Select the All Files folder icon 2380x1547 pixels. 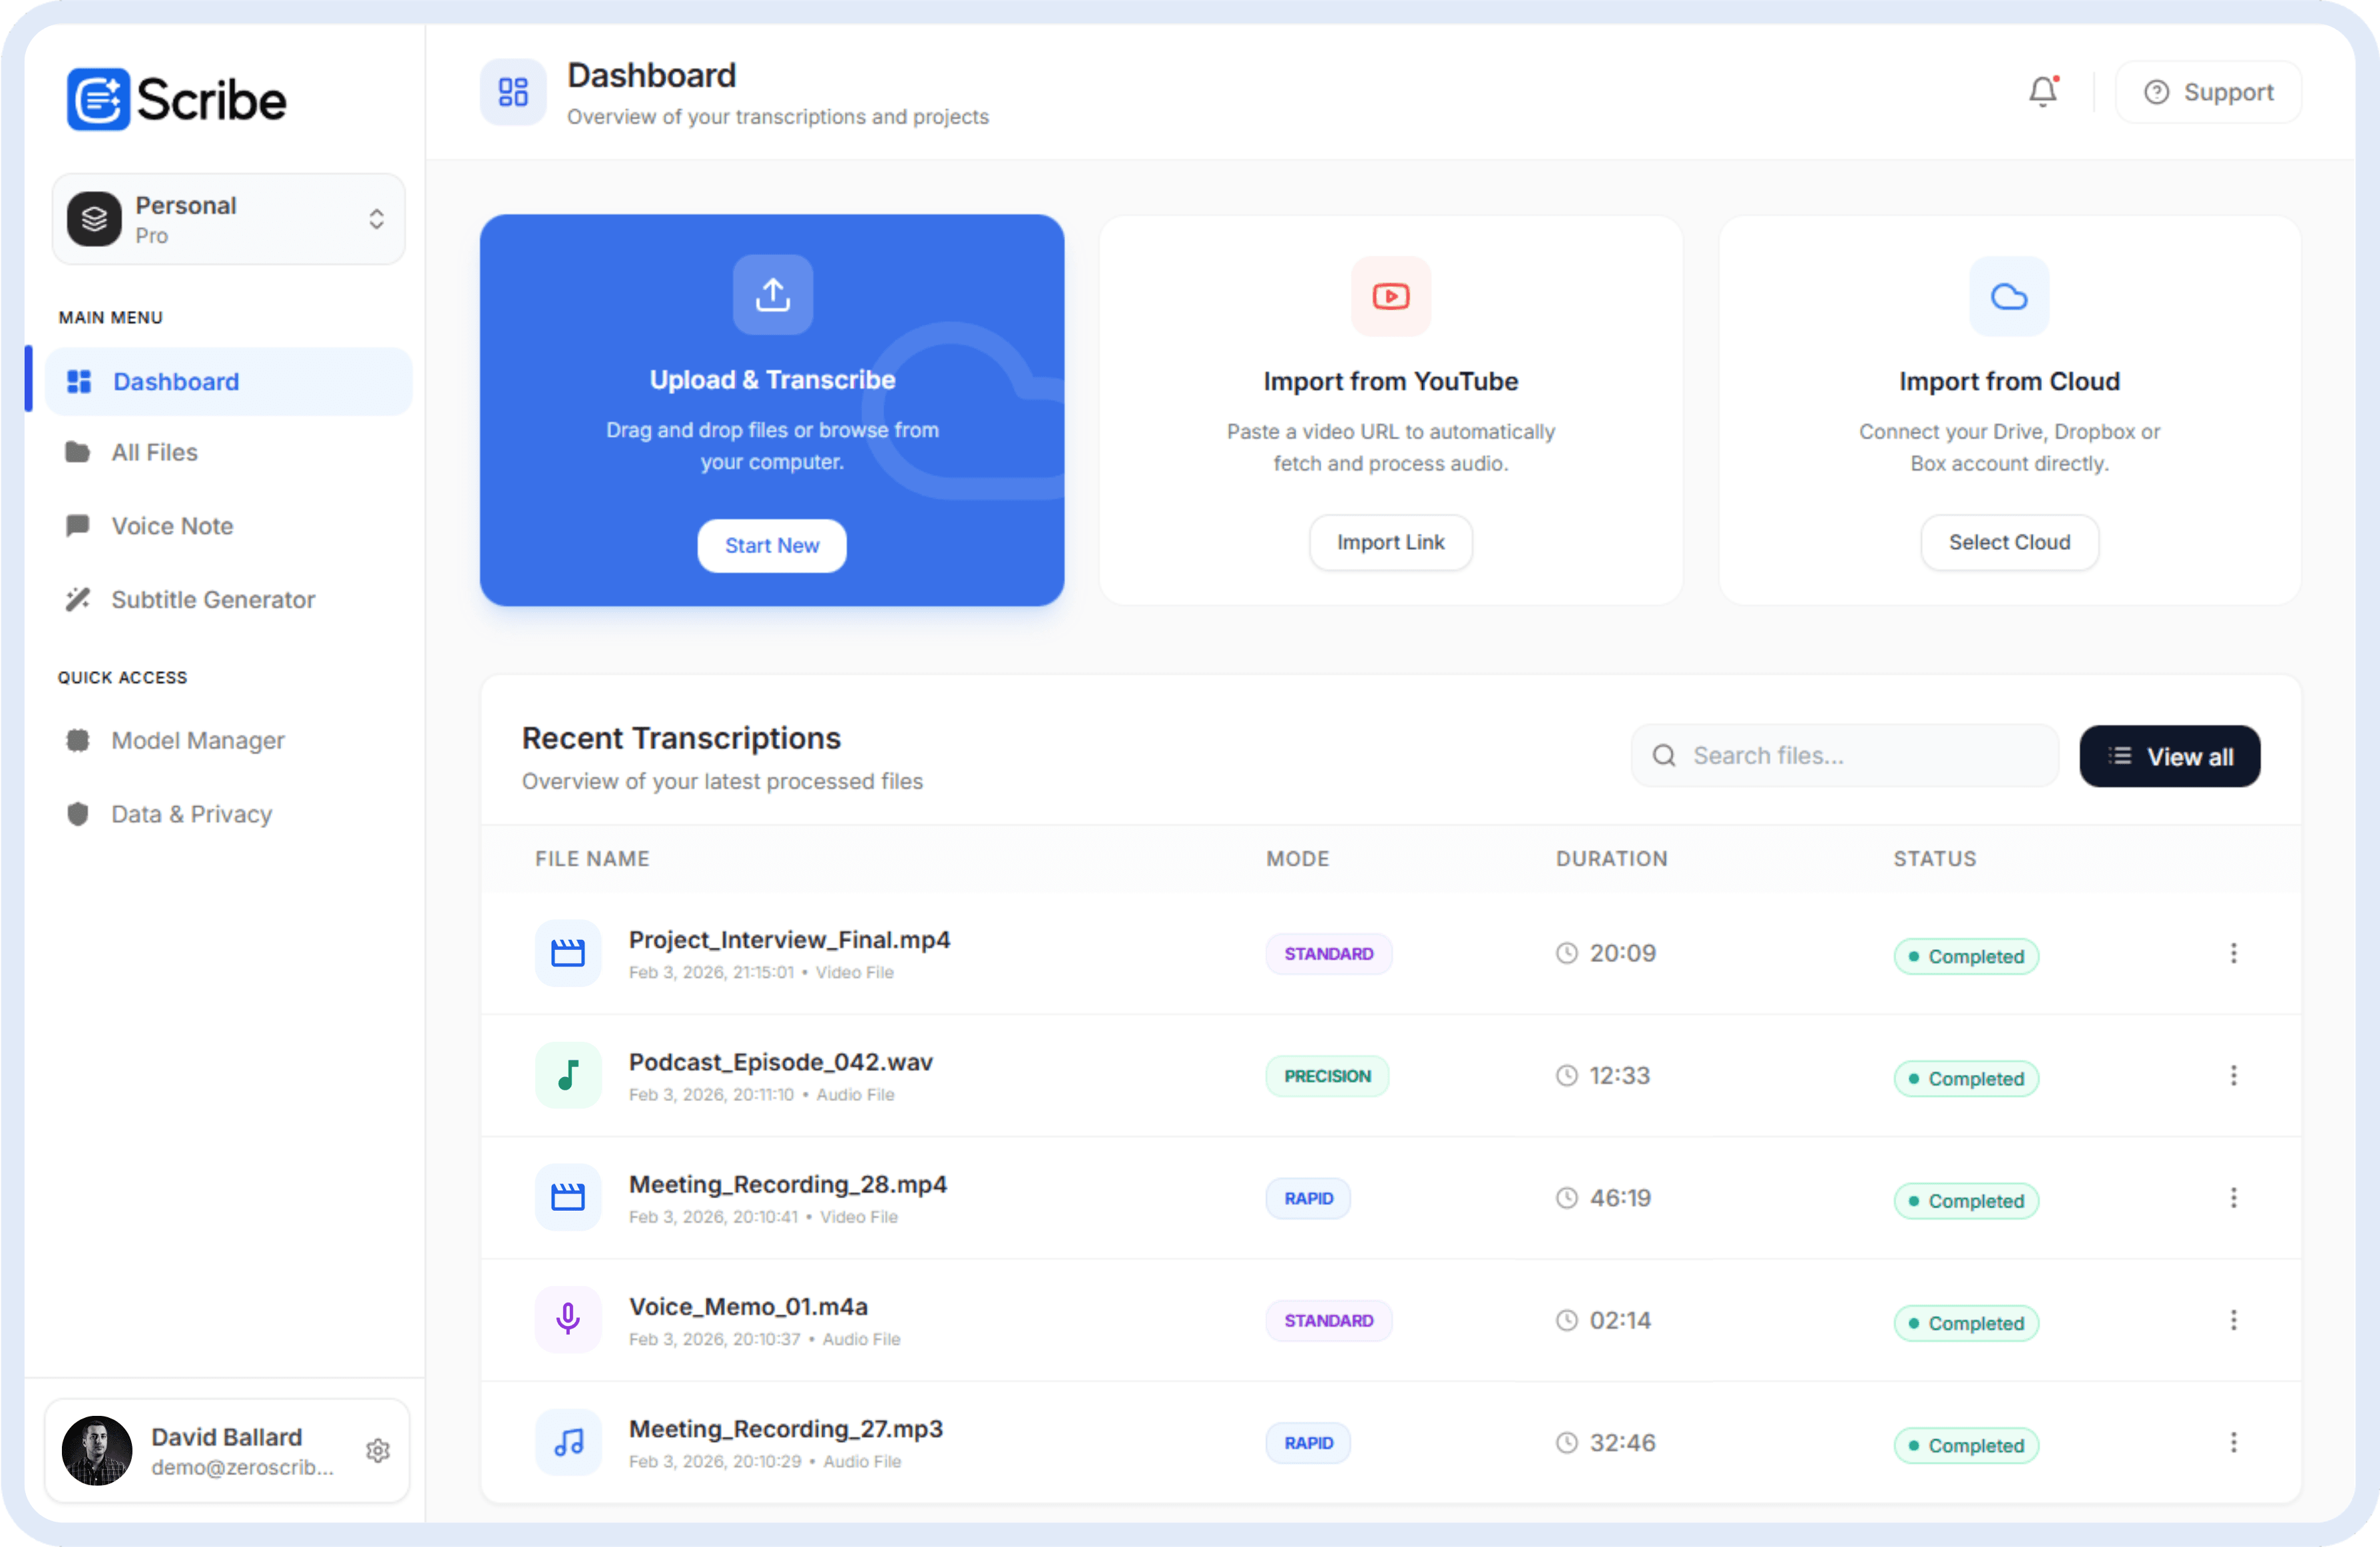78,452
